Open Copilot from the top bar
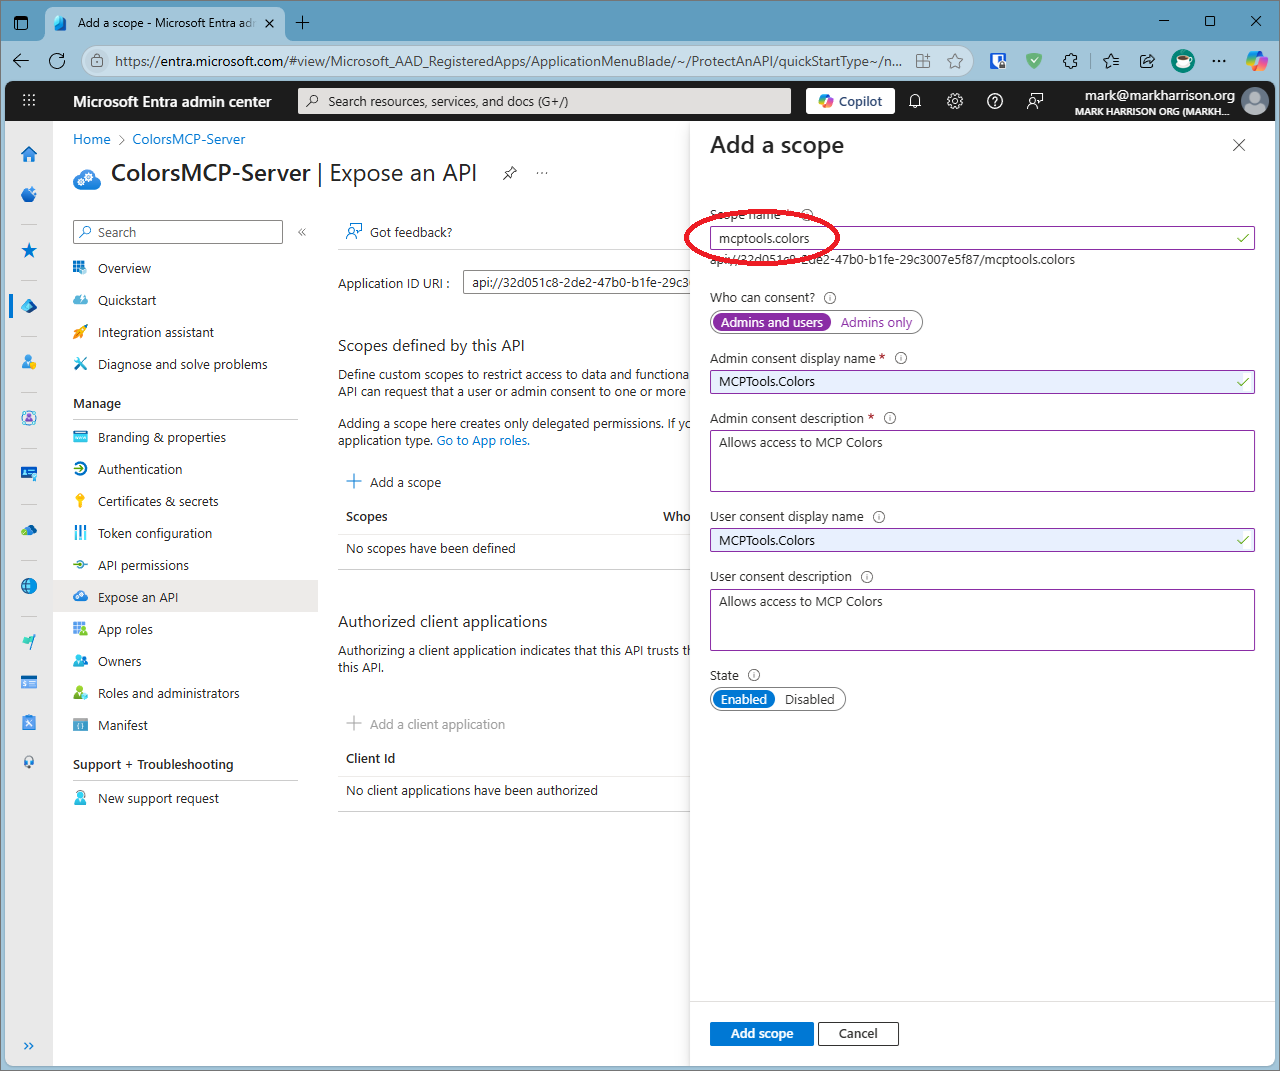 (849, 100)
